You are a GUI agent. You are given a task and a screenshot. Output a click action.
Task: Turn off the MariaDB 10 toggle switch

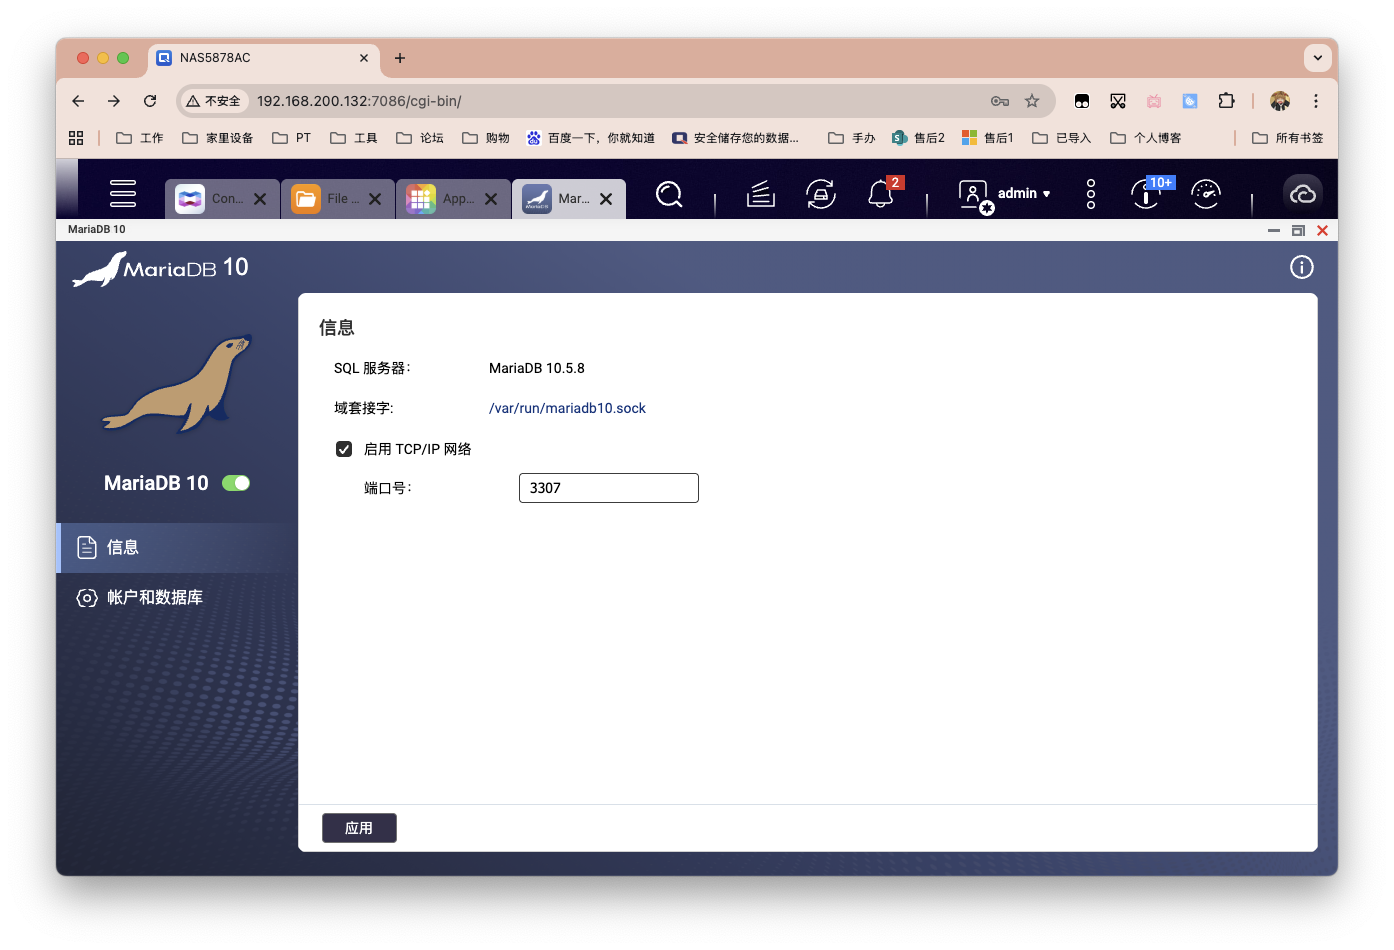coord(236,482)
